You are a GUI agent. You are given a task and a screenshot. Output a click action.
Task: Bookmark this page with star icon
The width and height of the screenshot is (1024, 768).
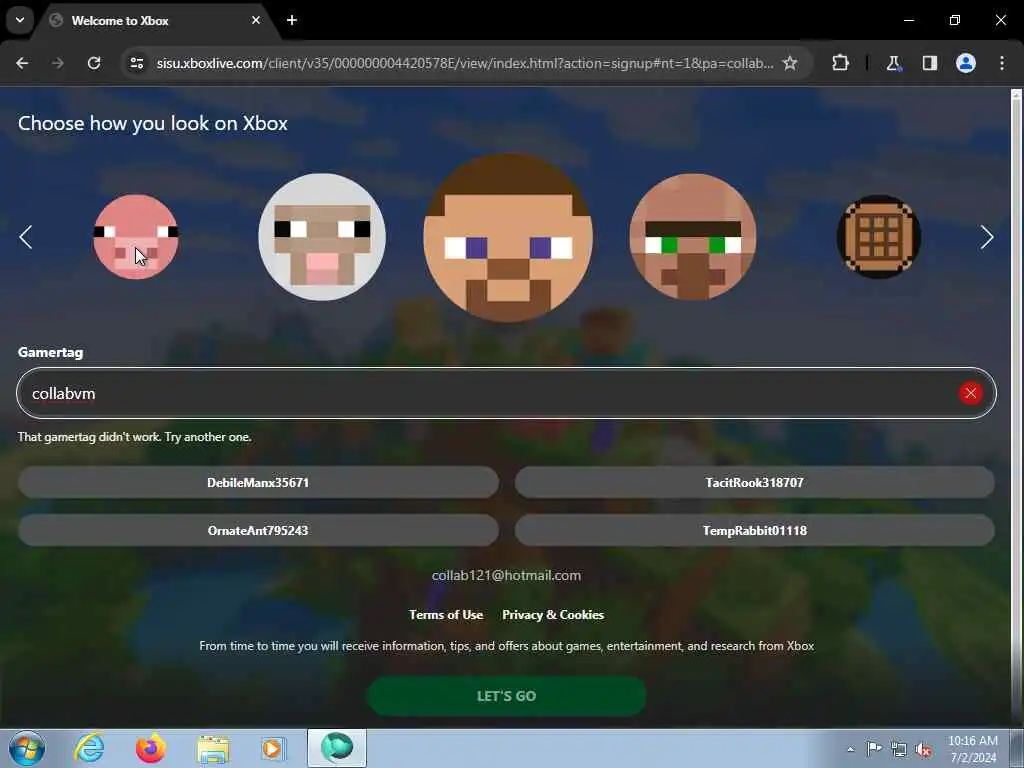(x=790, y=63)
